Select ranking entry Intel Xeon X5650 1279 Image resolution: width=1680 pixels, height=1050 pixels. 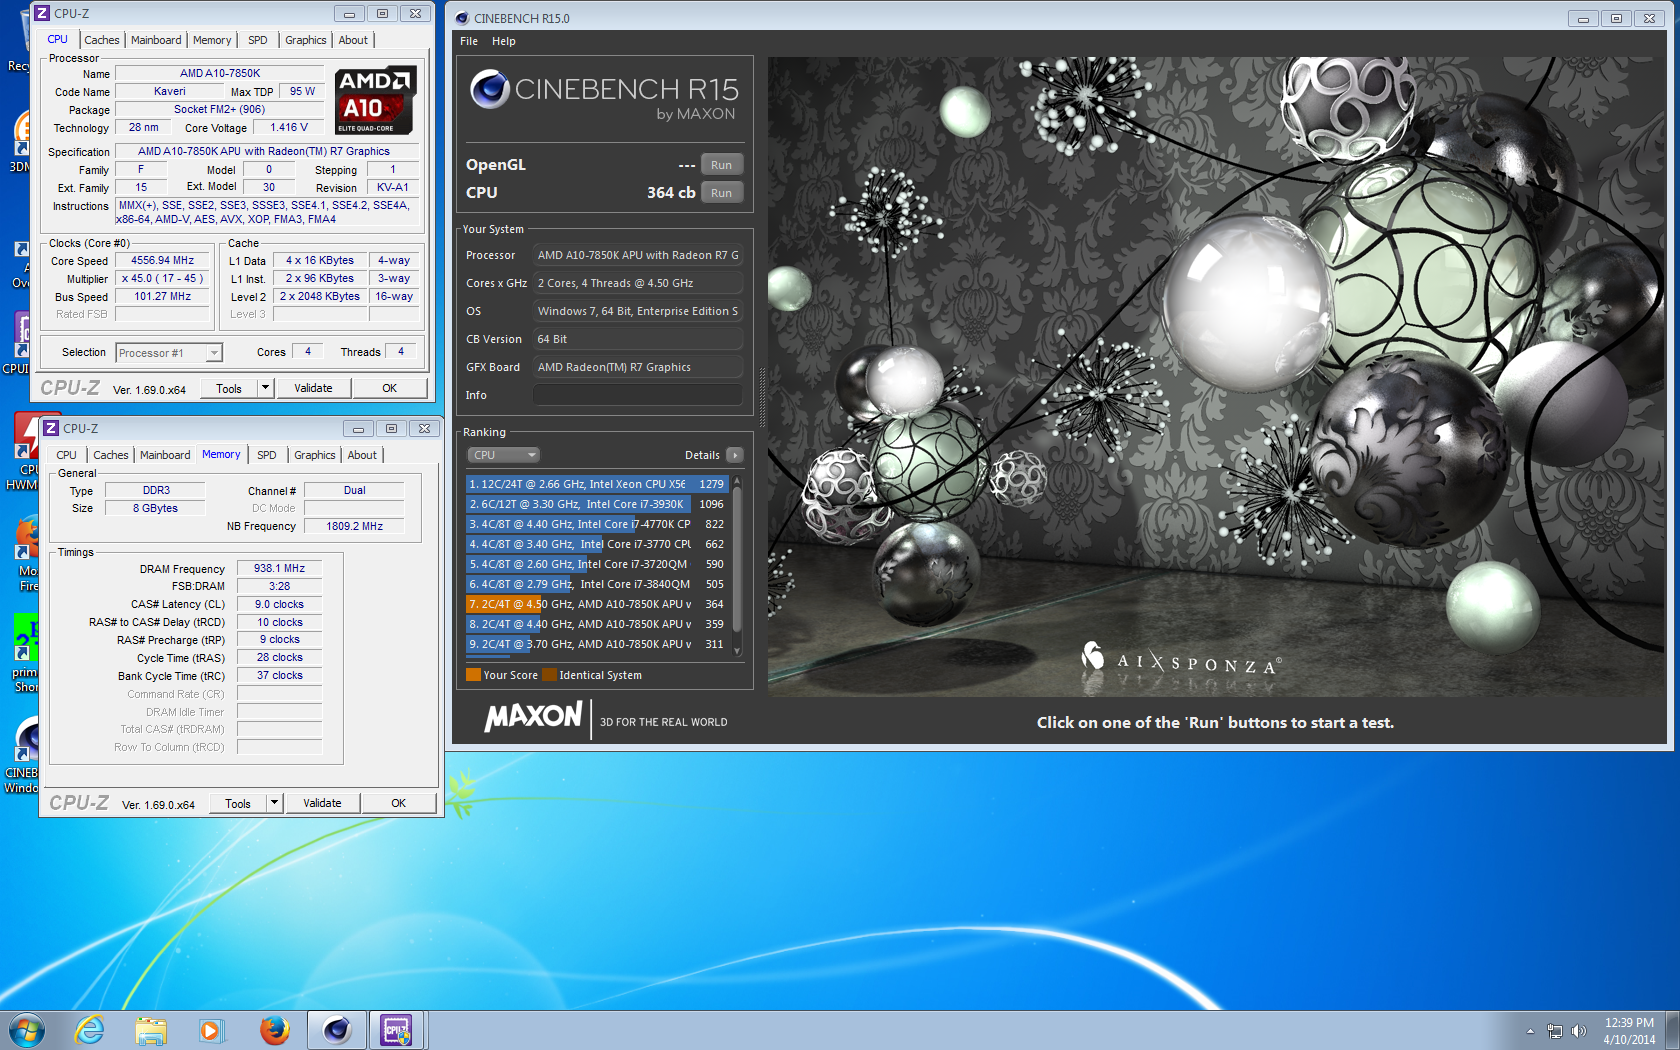click(597, 484)
